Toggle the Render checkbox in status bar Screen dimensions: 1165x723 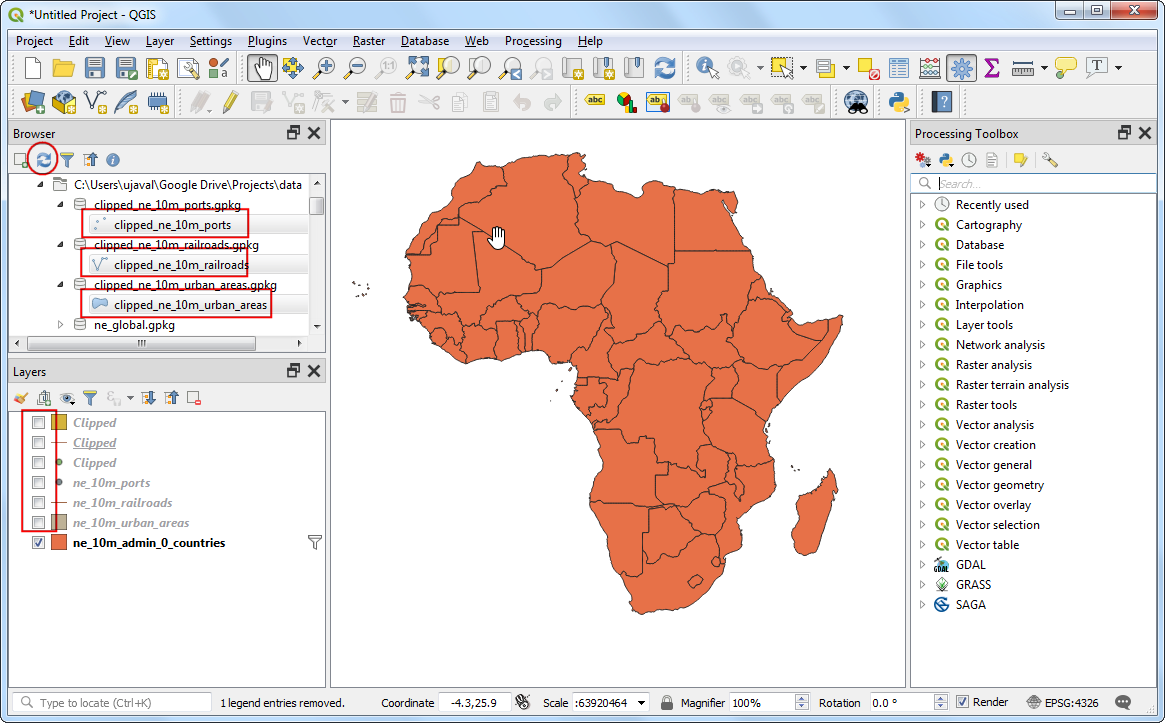click(x=962, y=702)
